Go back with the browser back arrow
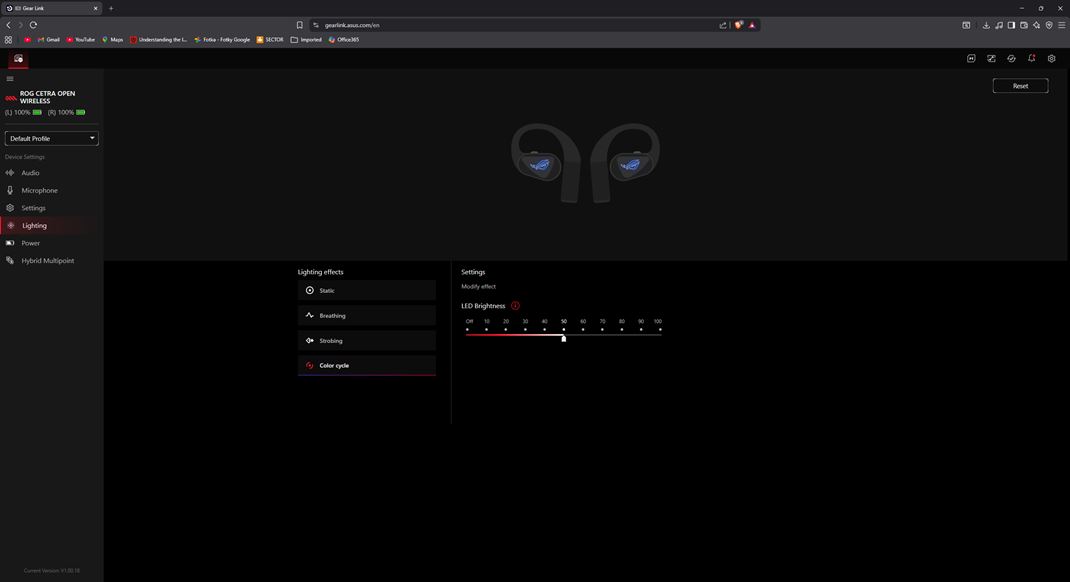This screenshot has width=1070, height=582. (x=8, y=25)
